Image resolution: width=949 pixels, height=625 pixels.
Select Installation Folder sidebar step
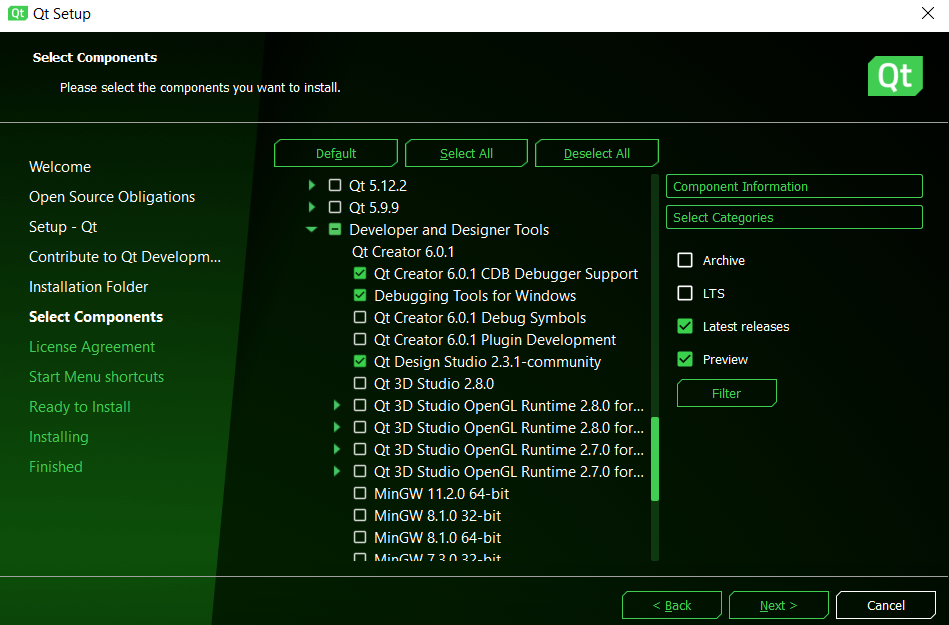coord(88,287)
